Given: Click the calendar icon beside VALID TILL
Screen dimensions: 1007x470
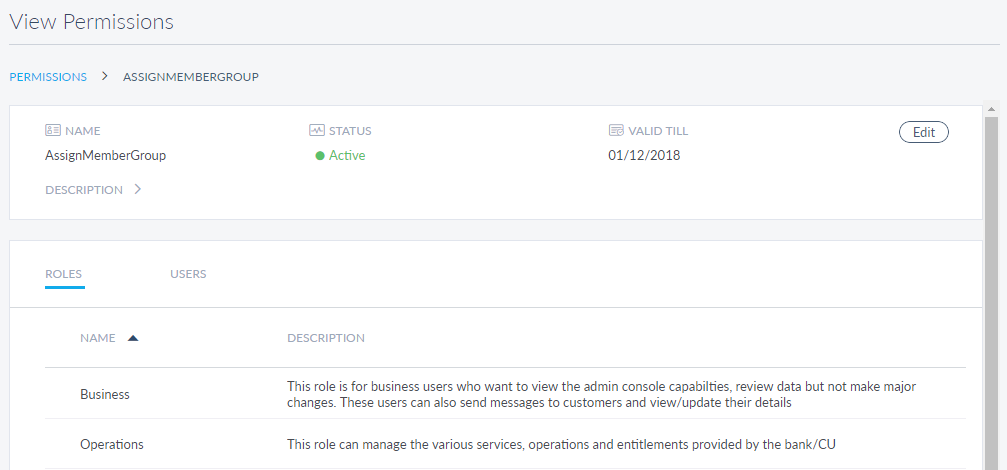Looking at the screenshot, I should tap(616, 131).
